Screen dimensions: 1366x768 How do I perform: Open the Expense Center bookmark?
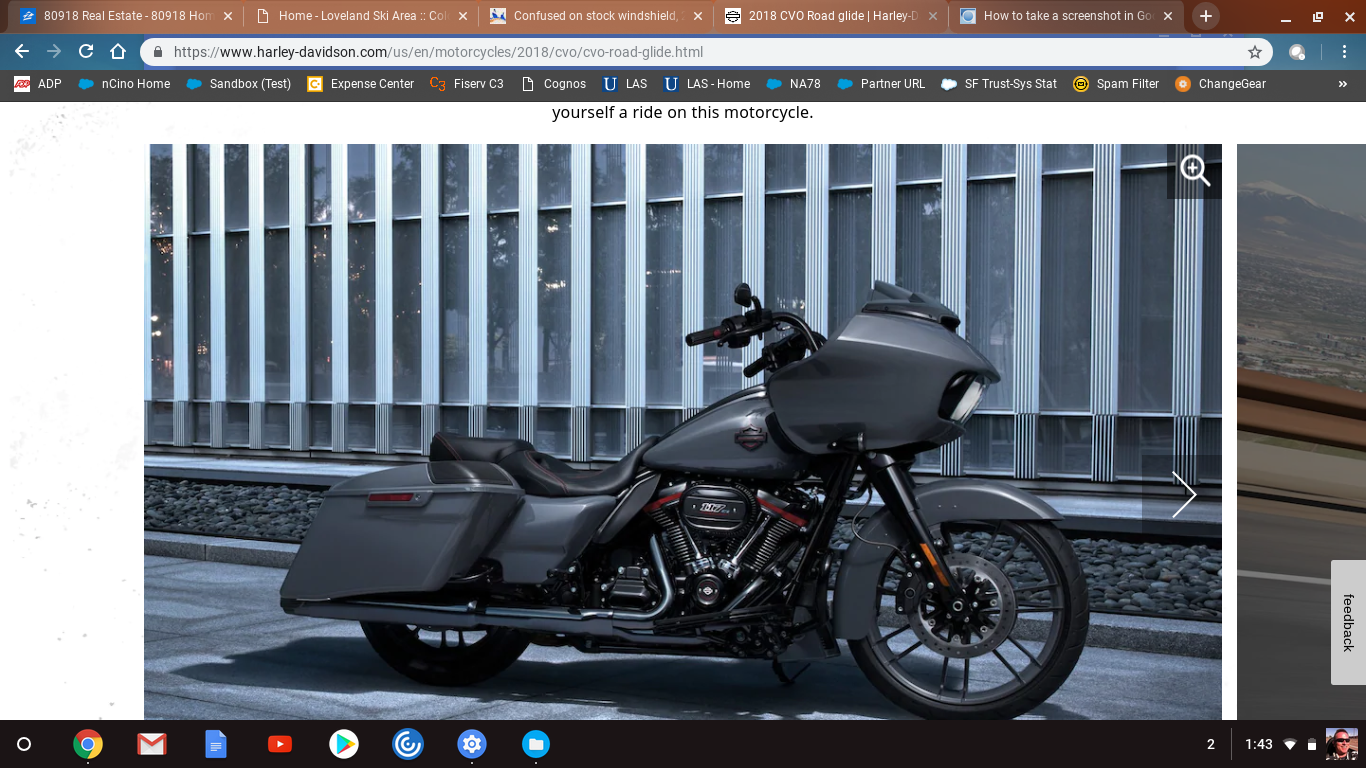point(361,84)
